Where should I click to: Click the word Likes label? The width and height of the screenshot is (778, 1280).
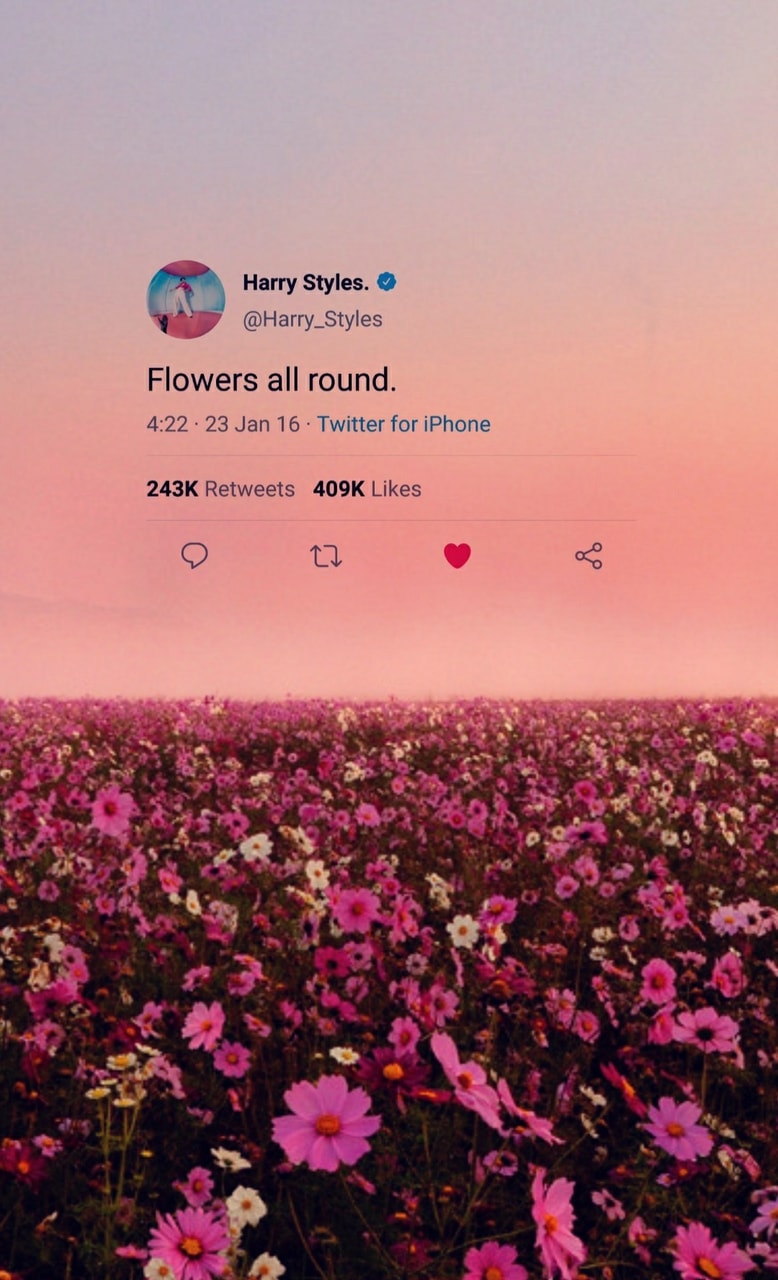[396, 489]
